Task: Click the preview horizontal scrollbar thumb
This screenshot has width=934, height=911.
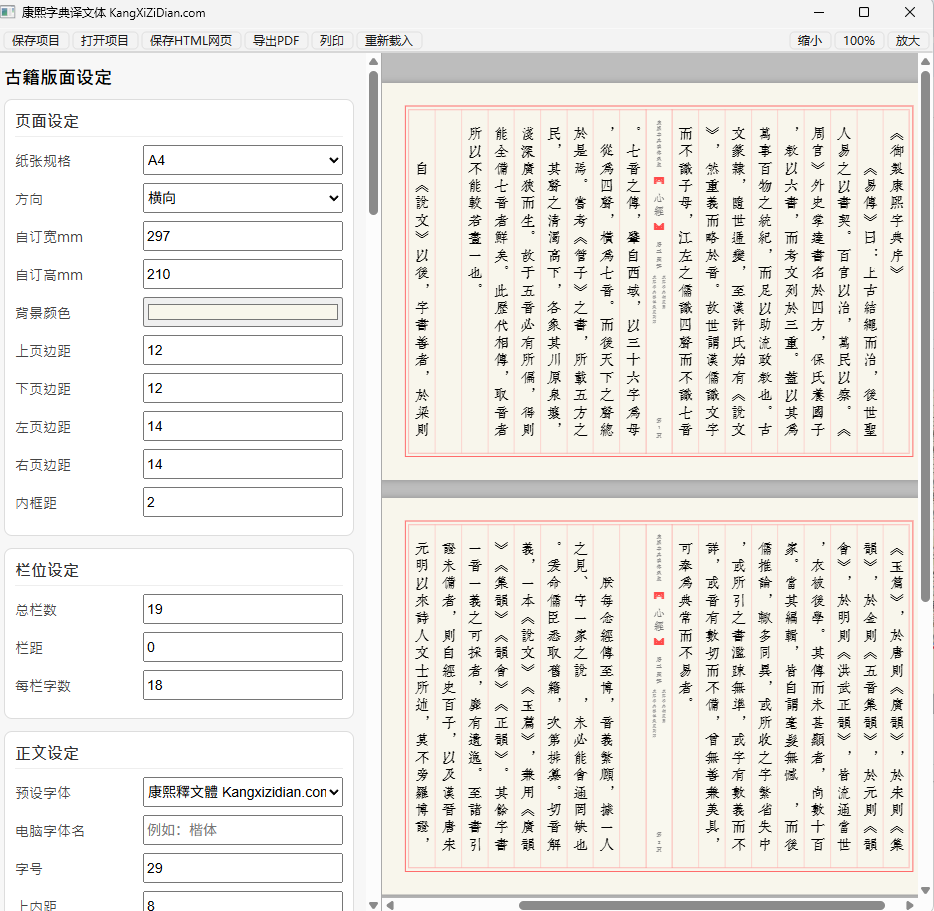Action: coord(702,906)
